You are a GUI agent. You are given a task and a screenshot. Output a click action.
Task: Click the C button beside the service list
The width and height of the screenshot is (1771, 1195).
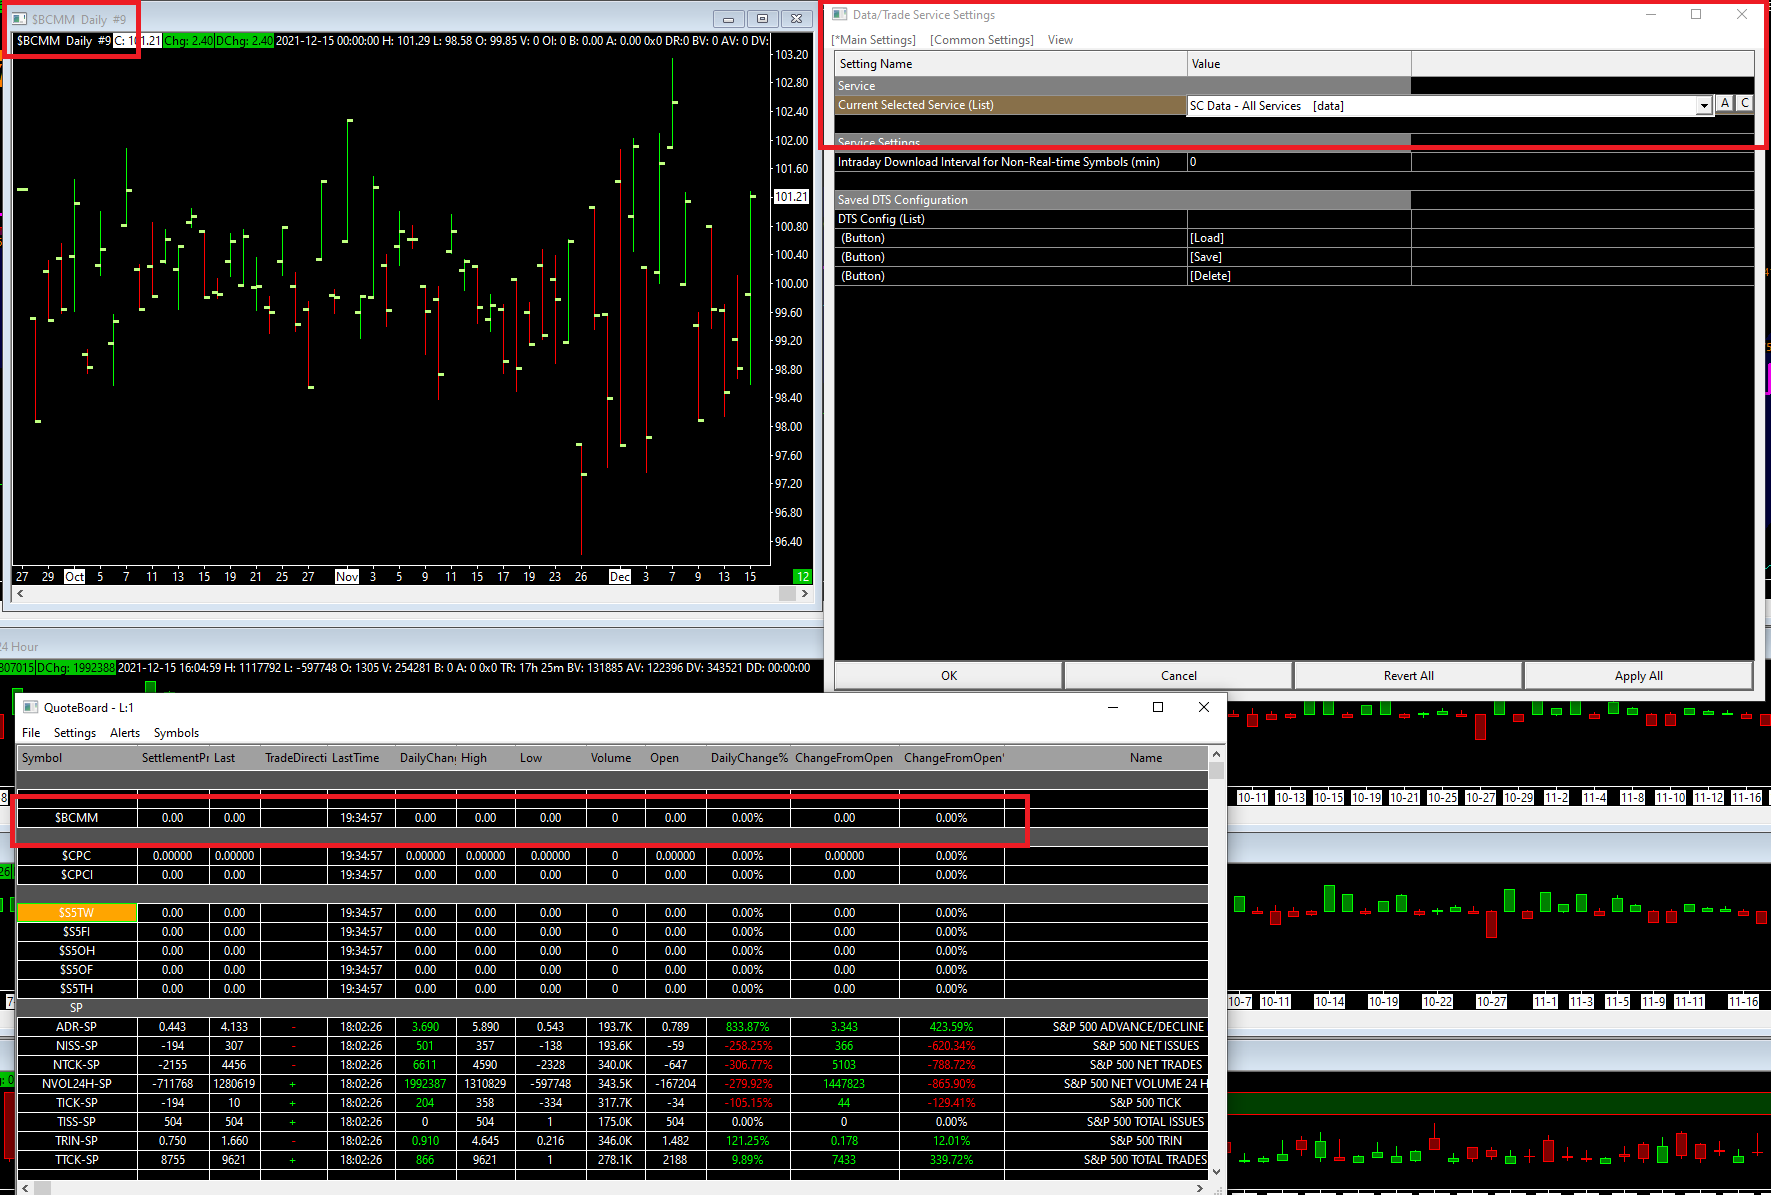[1745, 104]
